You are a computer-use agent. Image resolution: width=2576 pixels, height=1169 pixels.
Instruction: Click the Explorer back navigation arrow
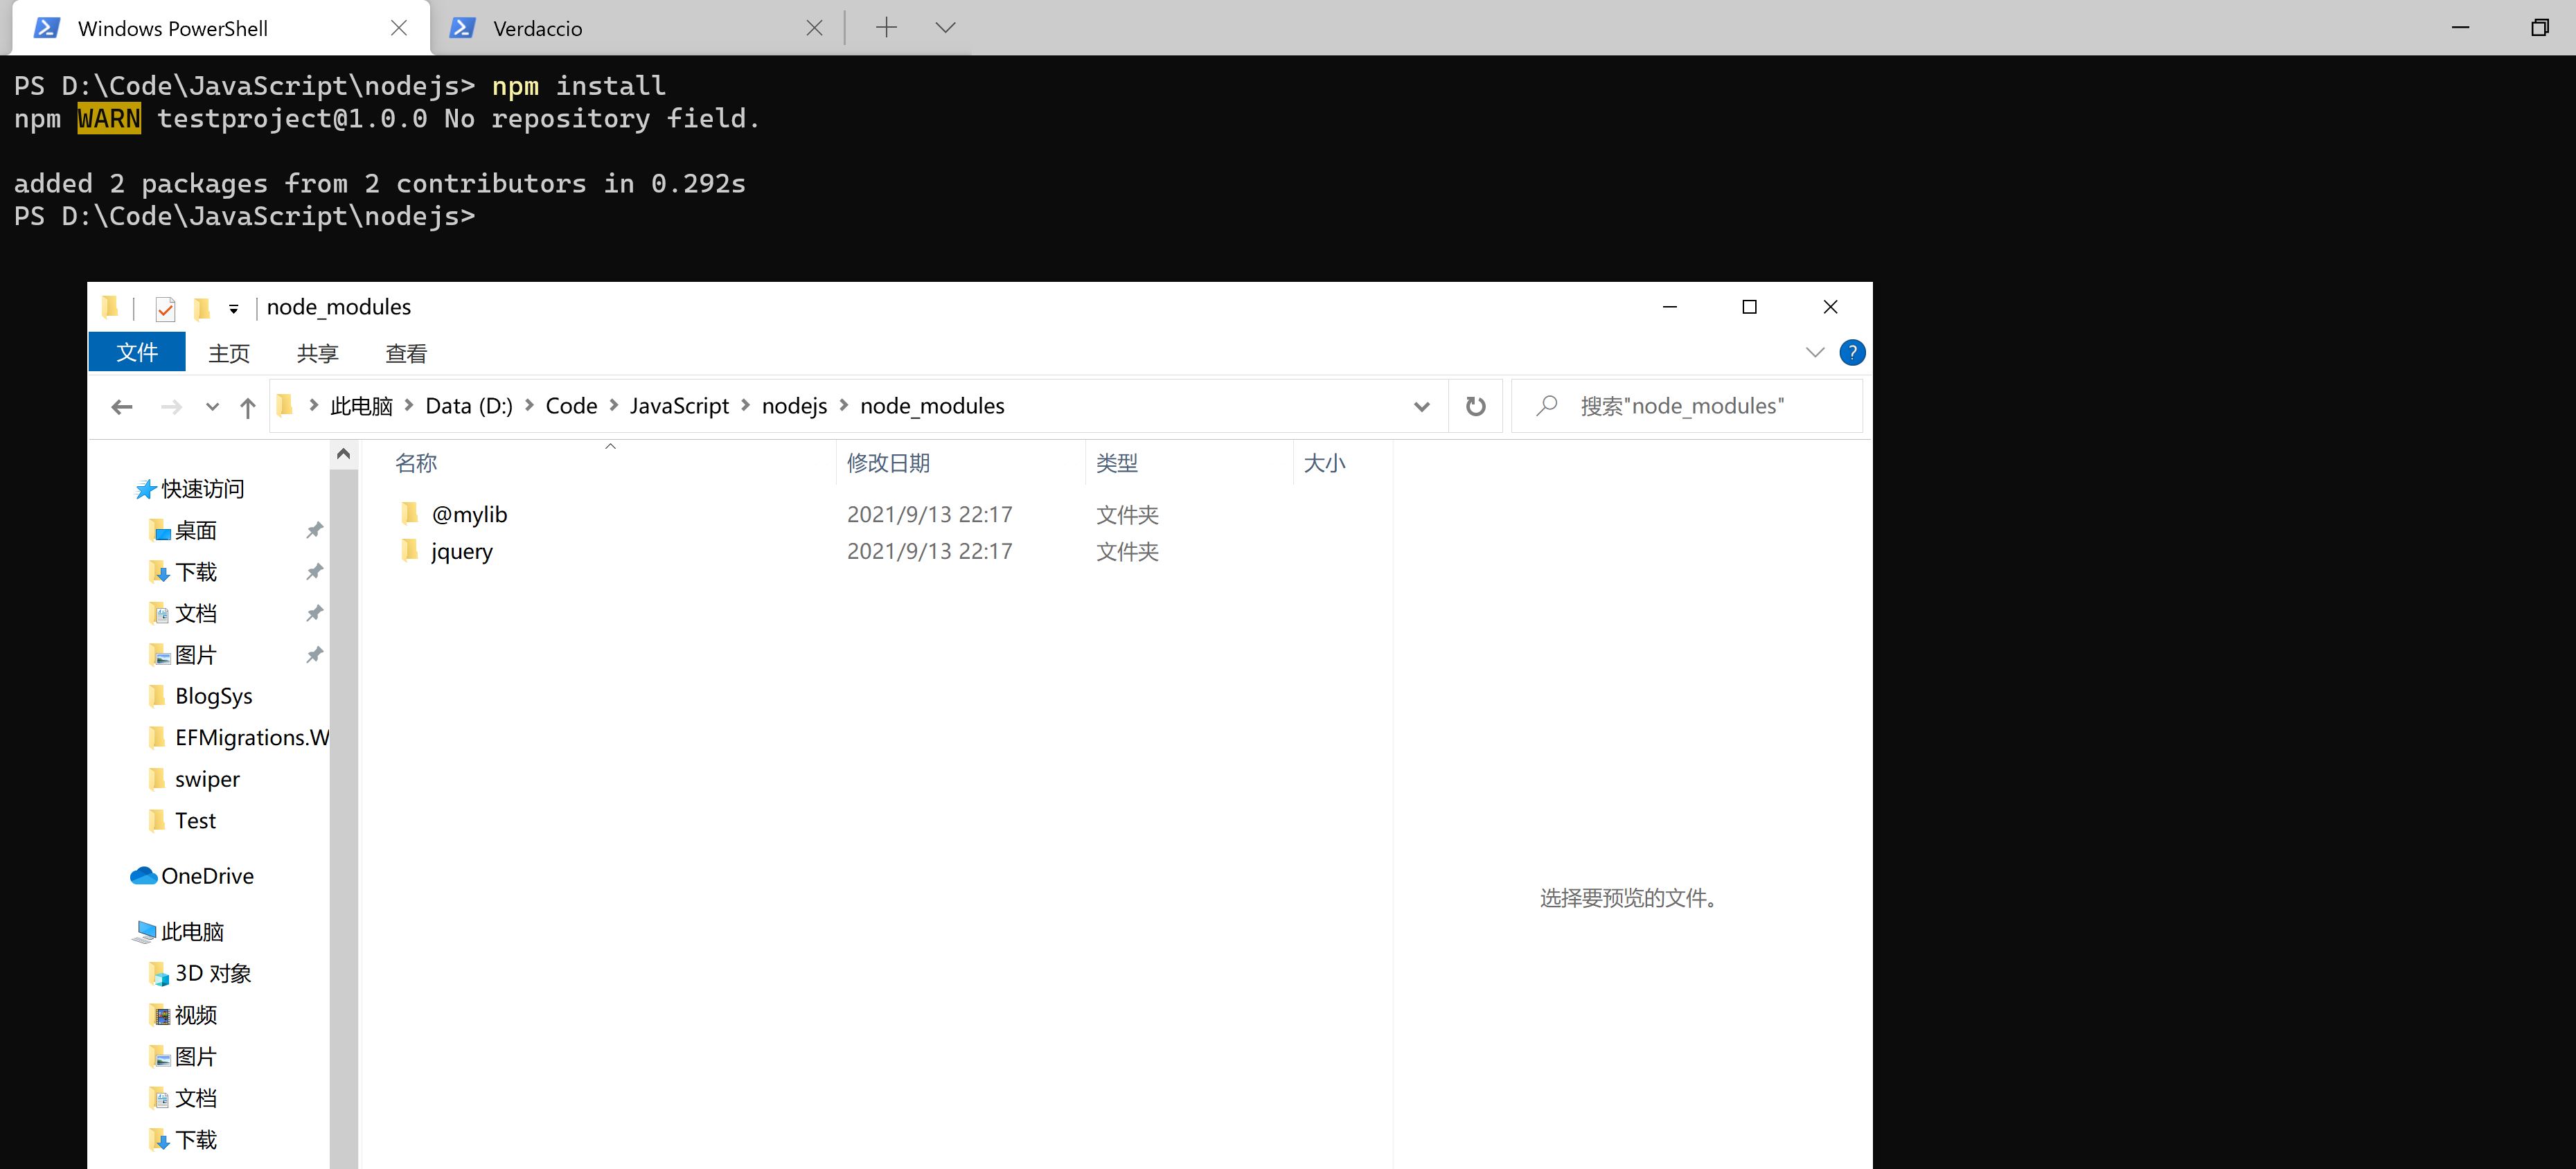(122, 406)
